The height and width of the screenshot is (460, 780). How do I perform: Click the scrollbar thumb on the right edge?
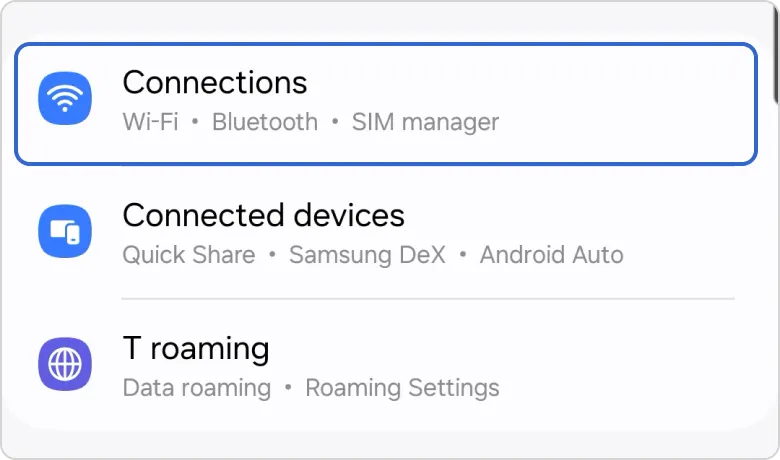(776, 50)
